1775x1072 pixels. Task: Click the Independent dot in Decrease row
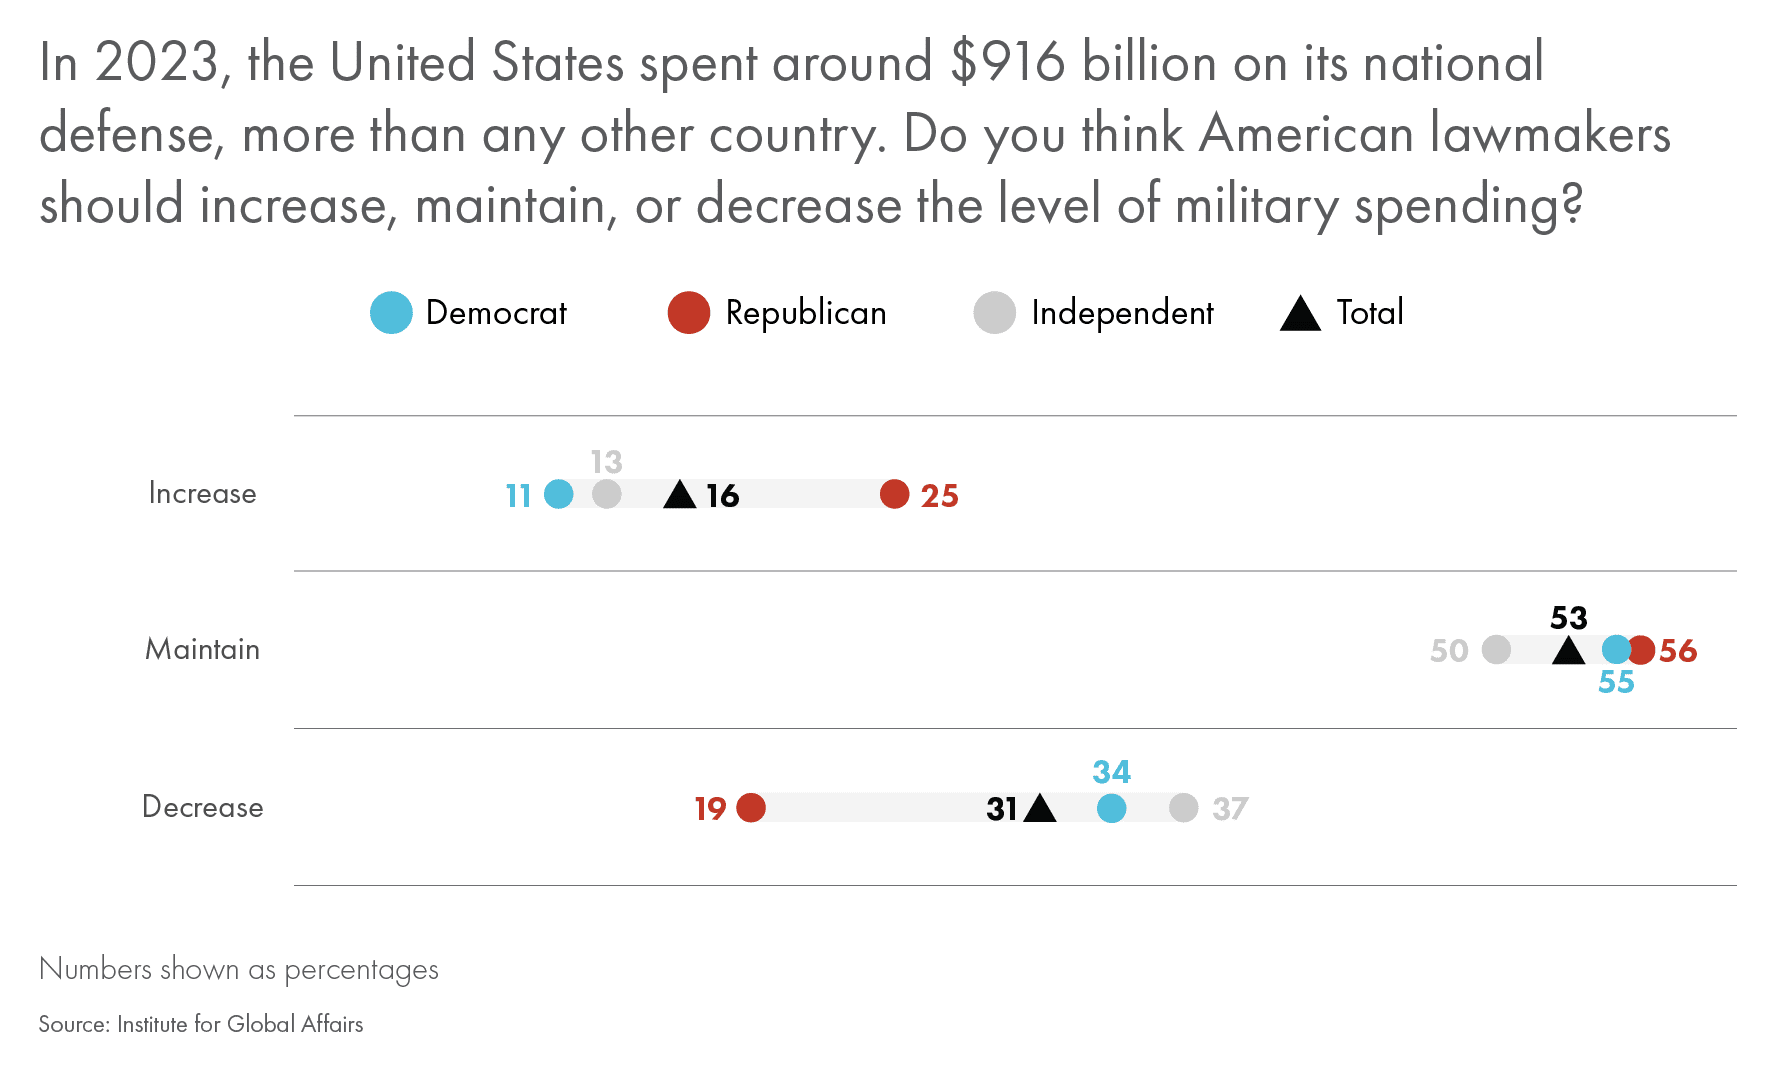pyautogui.click(x=1183, y=808)
